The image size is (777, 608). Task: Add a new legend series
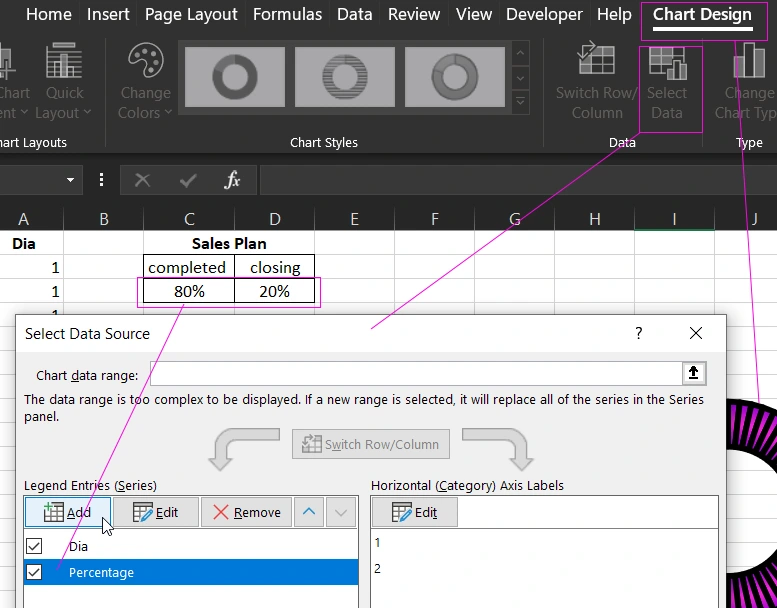[68, 512]
